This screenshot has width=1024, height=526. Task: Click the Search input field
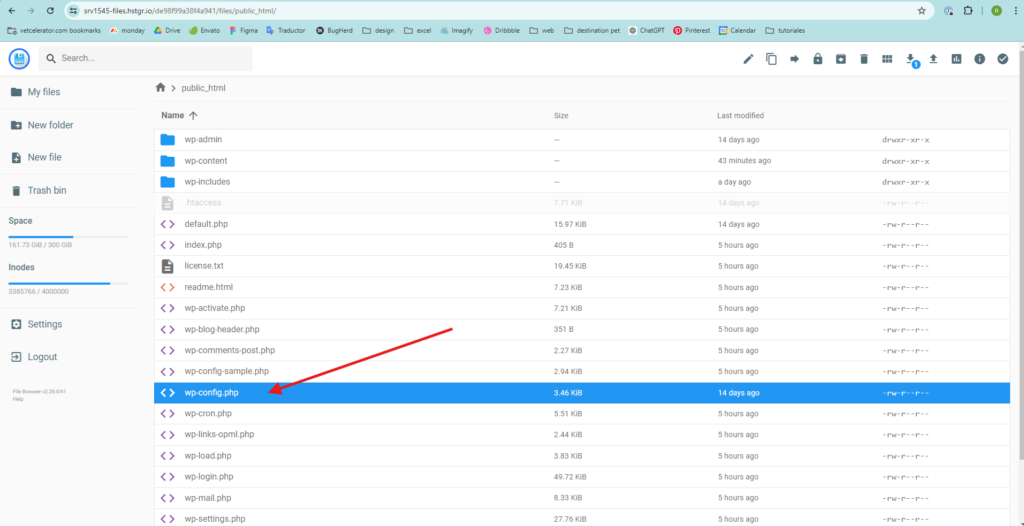click(150, 58)
